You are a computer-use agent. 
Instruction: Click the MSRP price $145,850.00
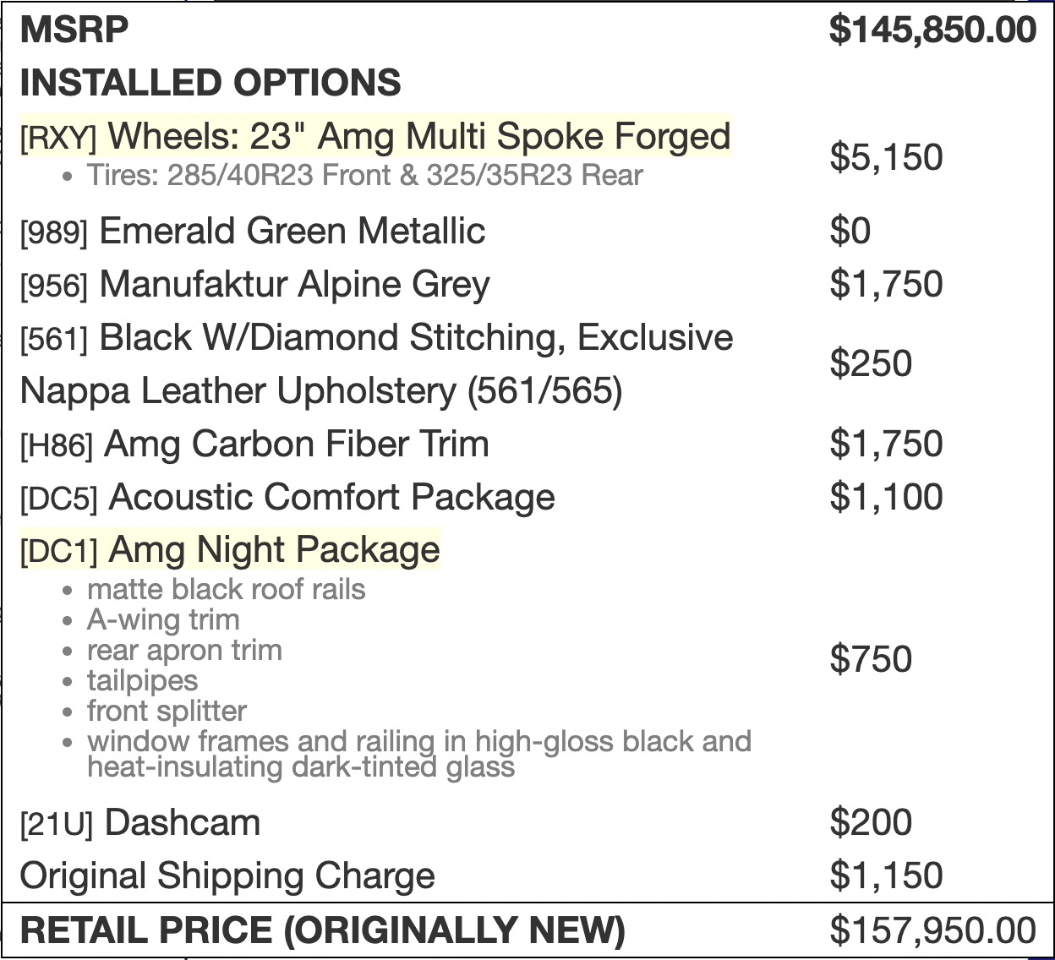coord(932,30)
